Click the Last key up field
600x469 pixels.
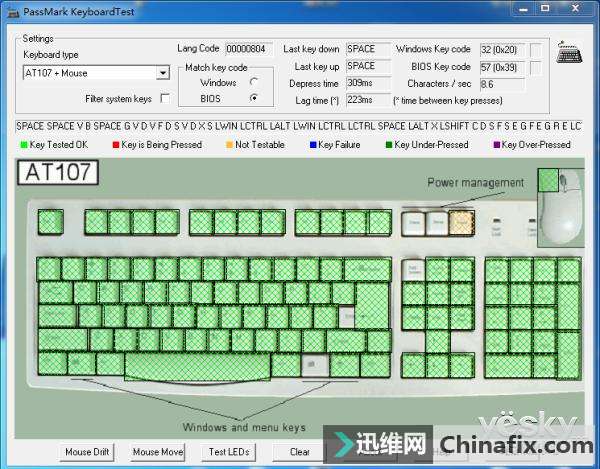368,66
